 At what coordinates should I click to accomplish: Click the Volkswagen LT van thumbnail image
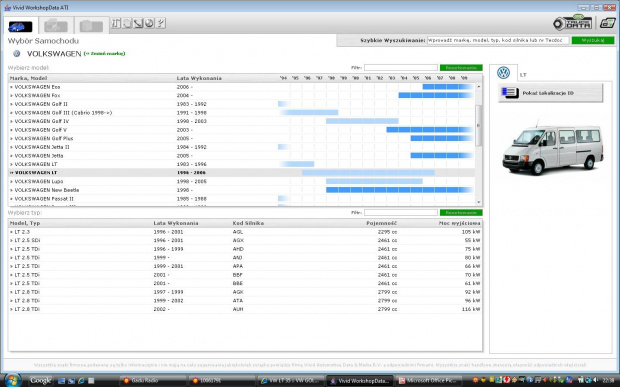[x=553, y=148]
